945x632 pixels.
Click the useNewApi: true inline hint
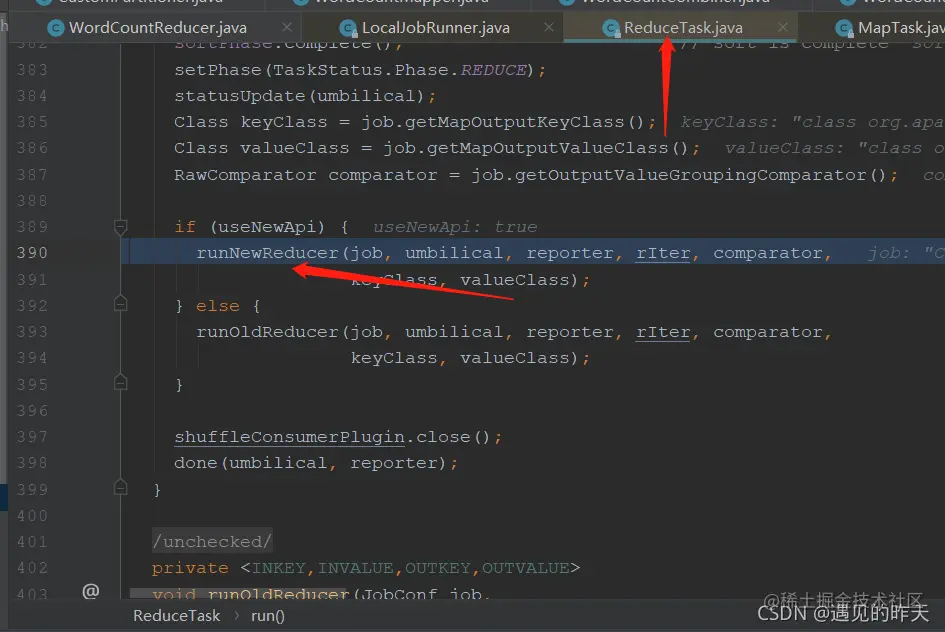tap(455, 227)
